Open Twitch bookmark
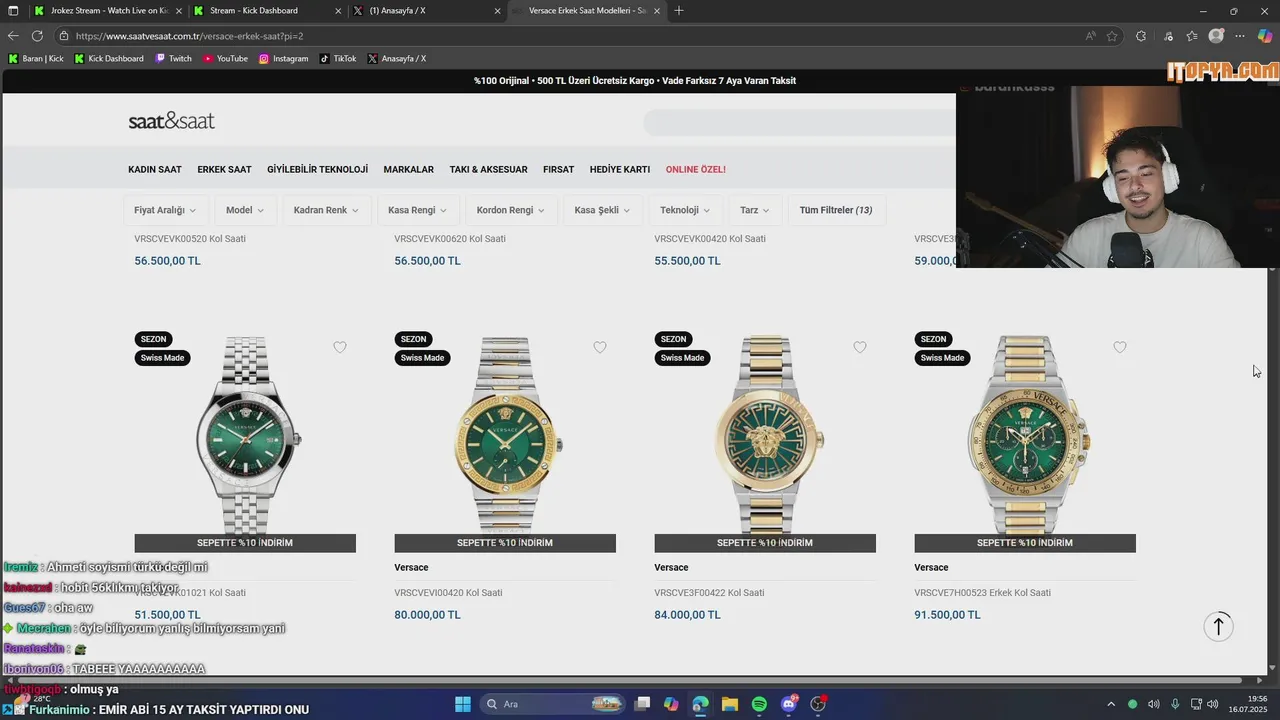The height and width of the screenshot is (720, 1280). (x=173, y=58)
